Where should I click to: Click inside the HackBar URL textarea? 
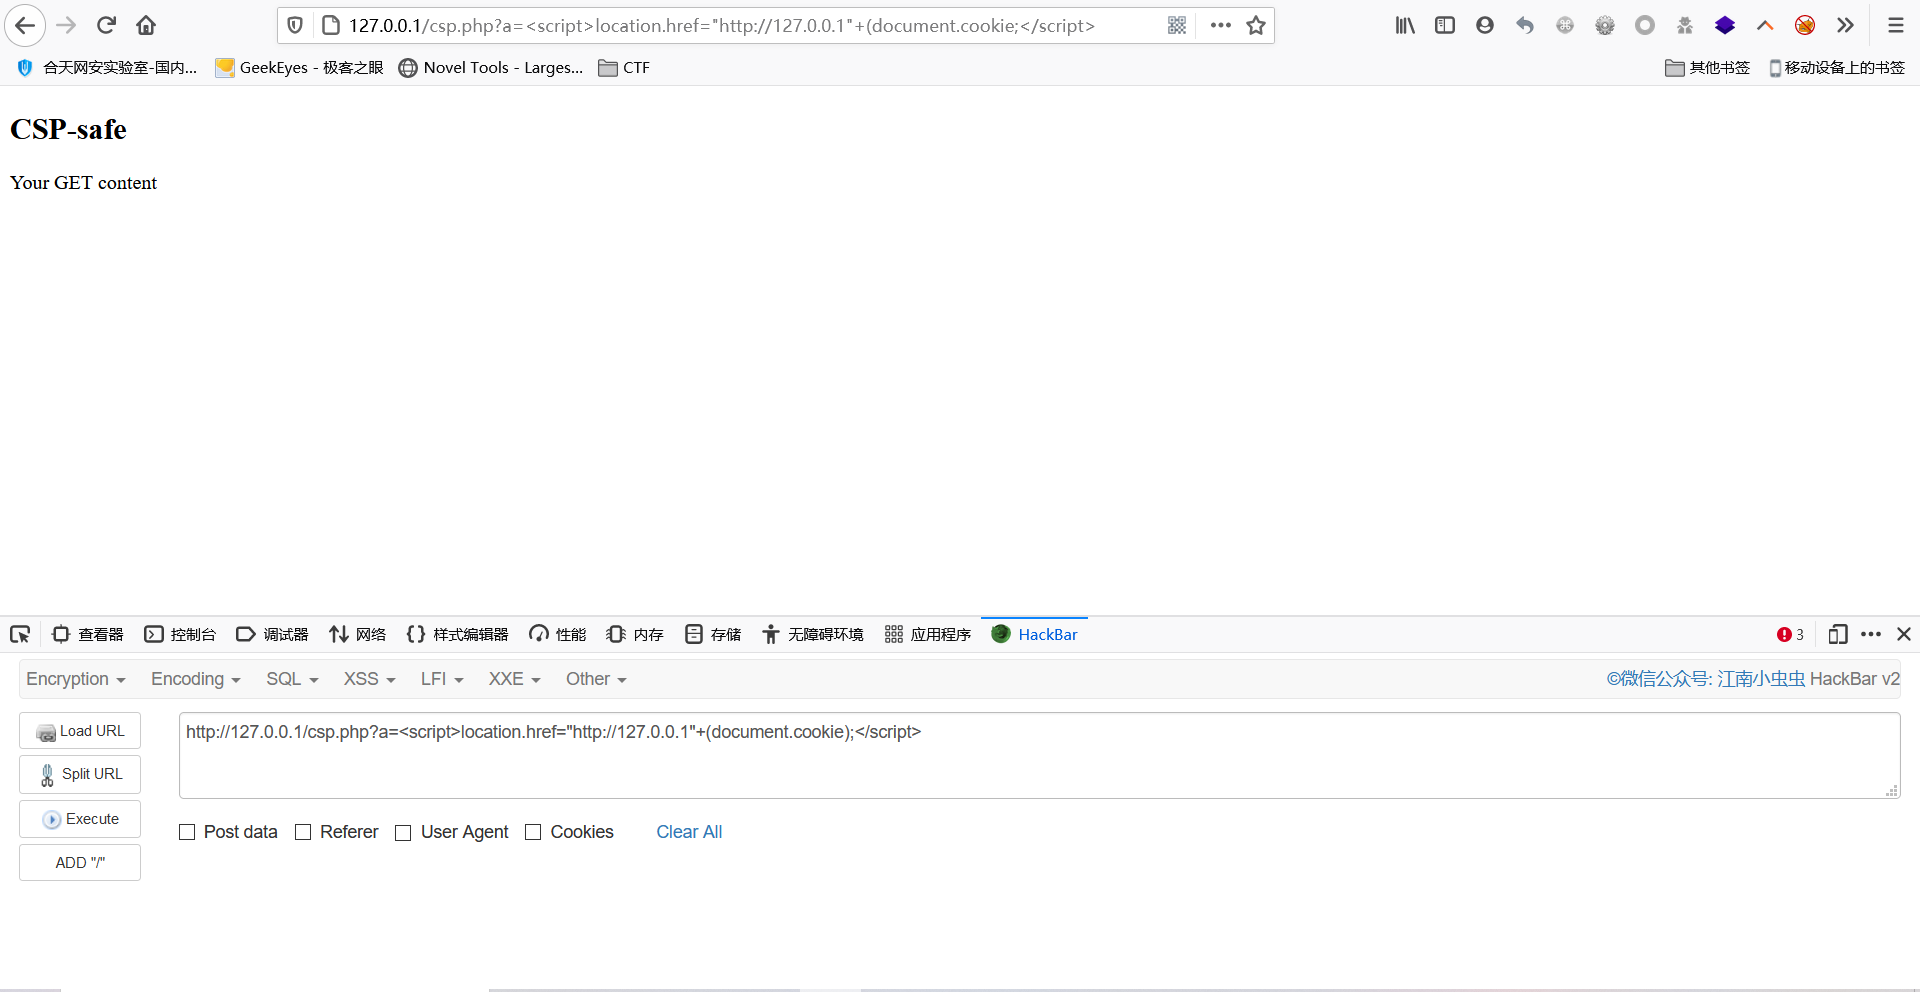[x=1039, y=755]
